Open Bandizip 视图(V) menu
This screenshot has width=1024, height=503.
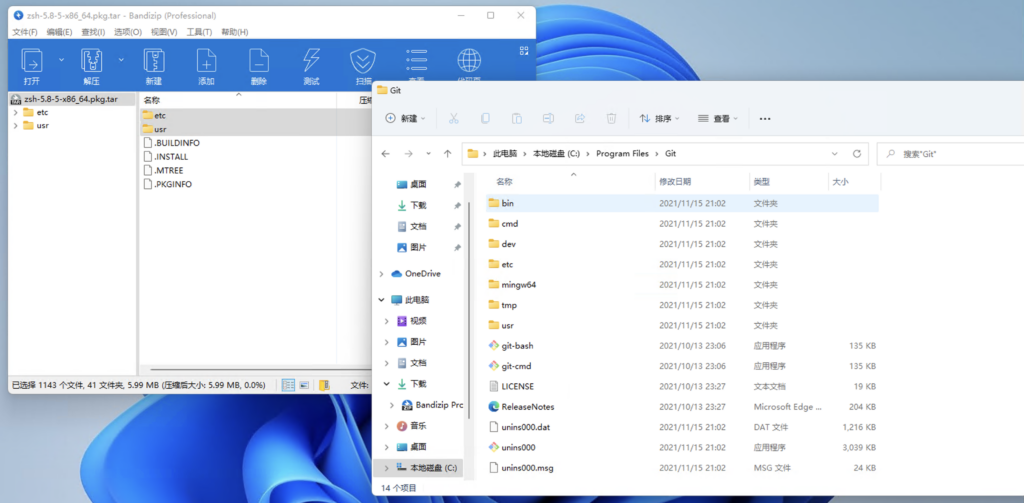(x=164, y=32)
